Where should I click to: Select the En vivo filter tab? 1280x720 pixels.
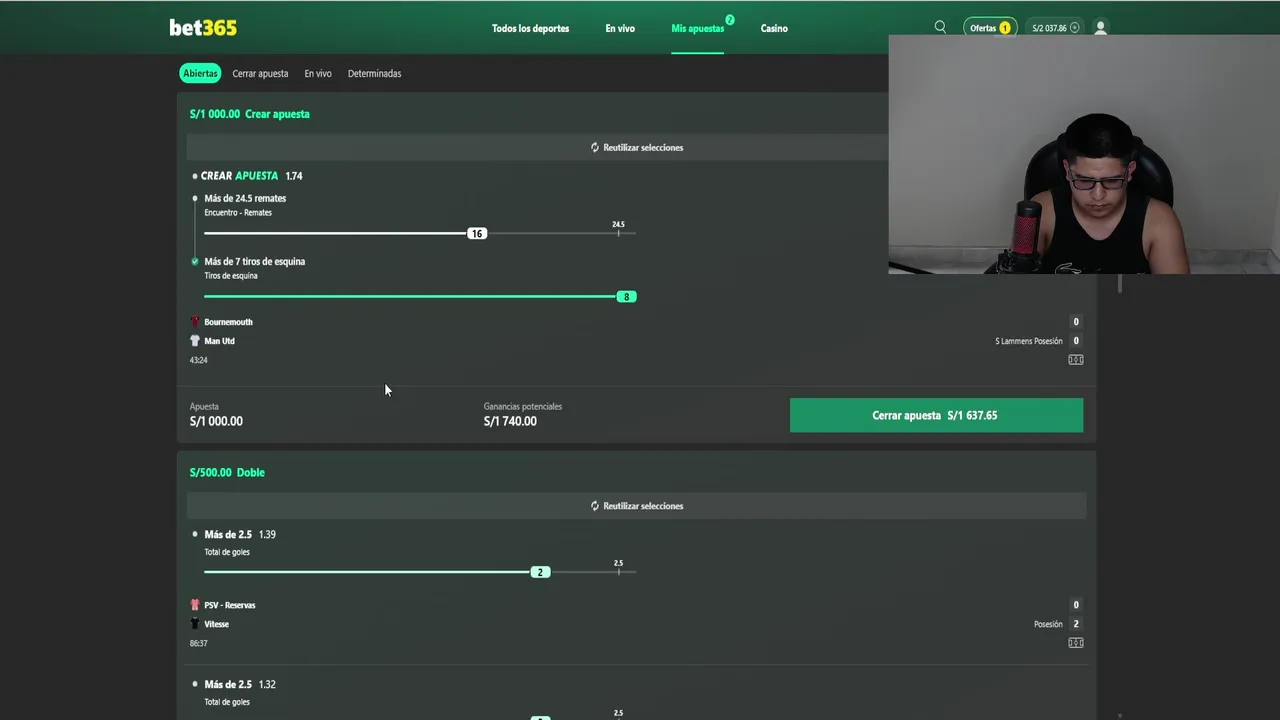pyautogui.click(x=318, y=73)
